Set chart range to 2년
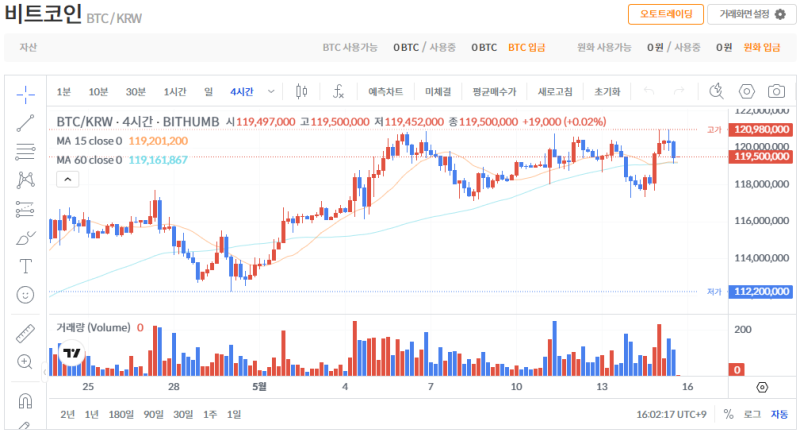This screenshot has height=433, width=800. click(x=67, y=414)
